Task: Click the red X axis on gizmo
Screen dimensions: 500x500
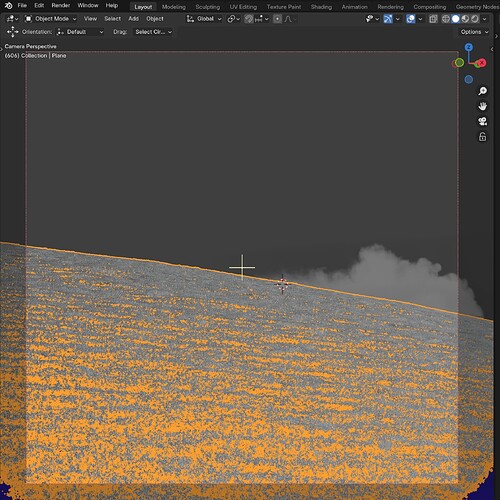Action: point(482,63)
